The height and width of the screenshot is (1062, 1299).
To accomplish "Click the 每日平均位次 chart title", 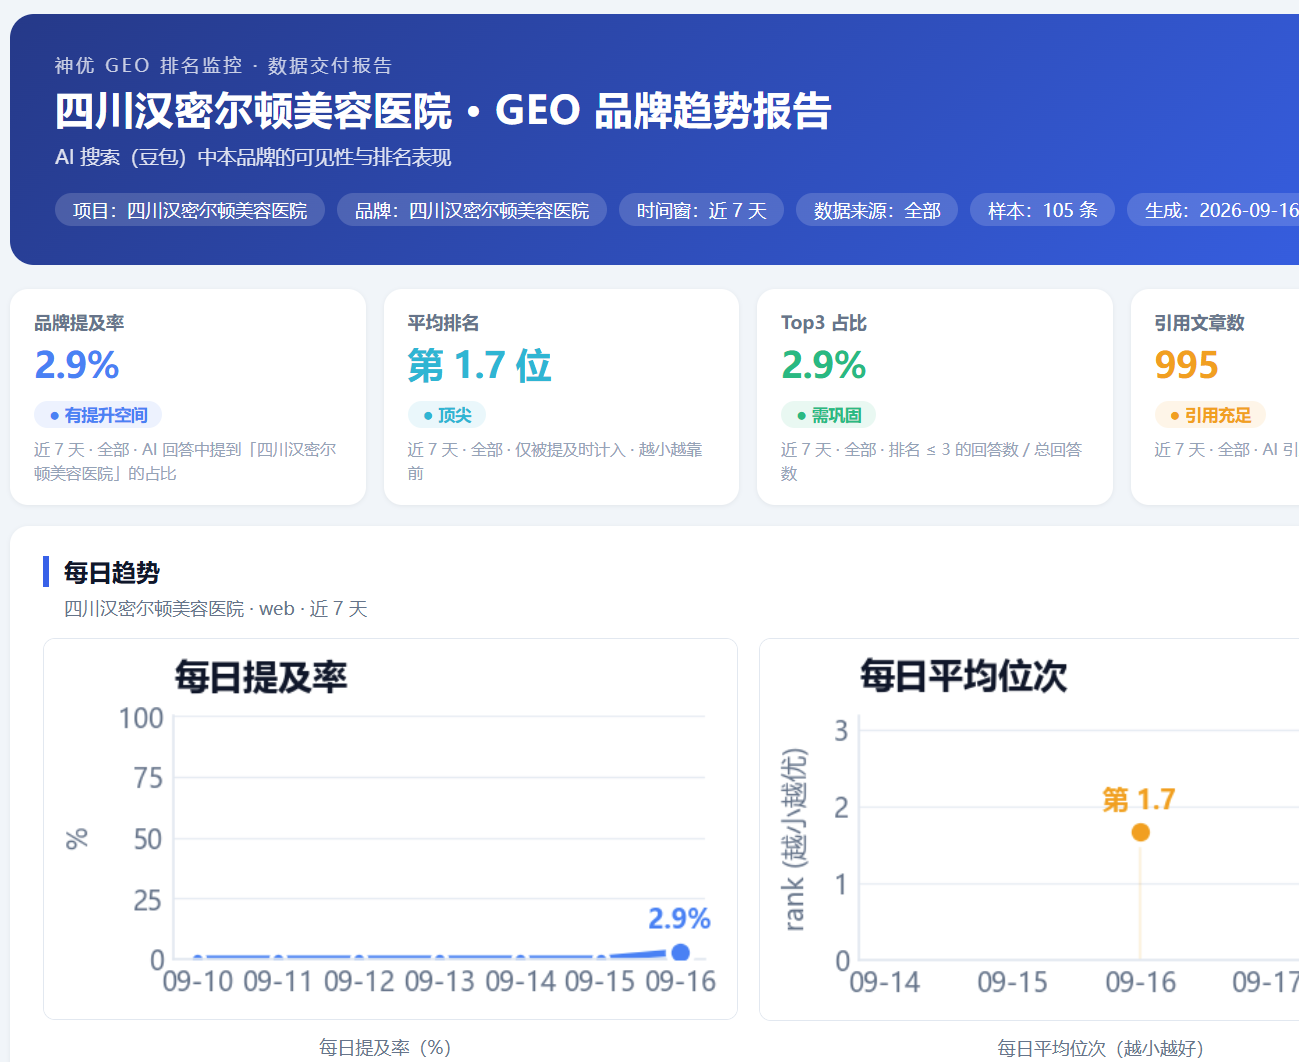I will pyautogui.click(x=964, y=676).
